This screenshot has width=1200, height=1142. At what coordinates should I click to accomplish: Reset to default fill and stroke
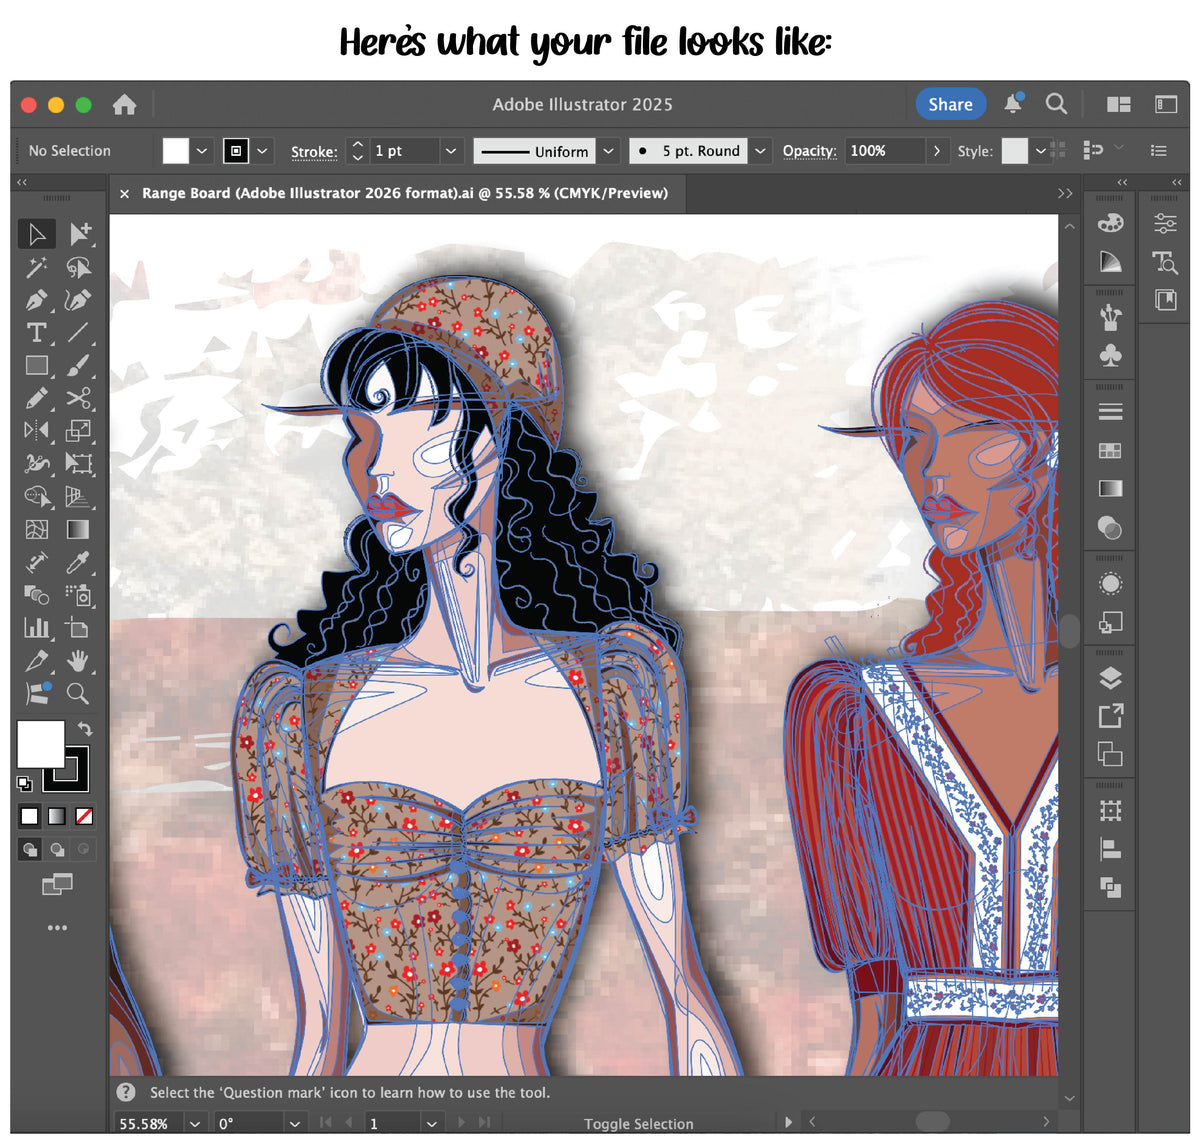(x=24, y=784)
